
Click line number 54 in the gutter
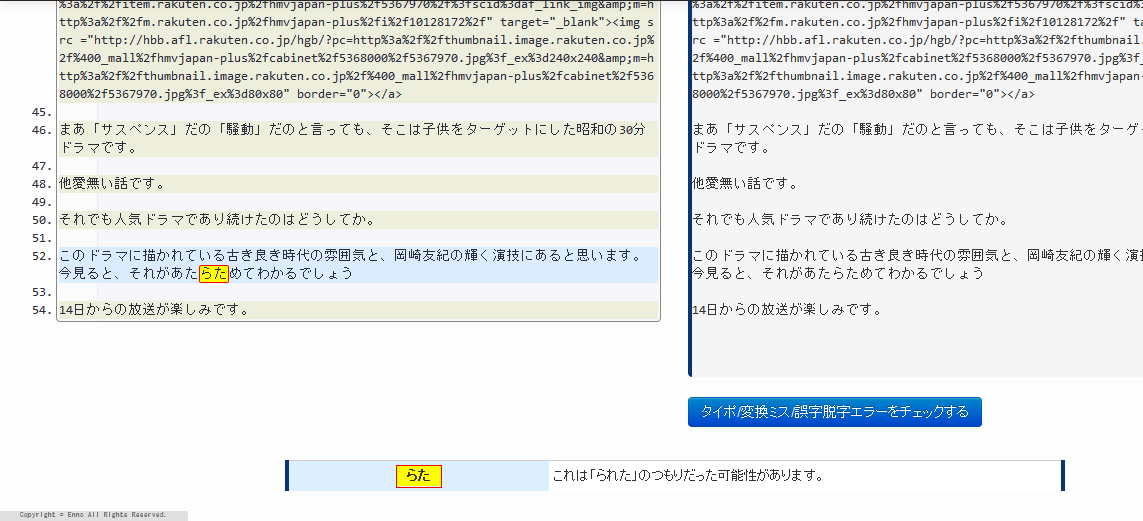tap(42, 310)
